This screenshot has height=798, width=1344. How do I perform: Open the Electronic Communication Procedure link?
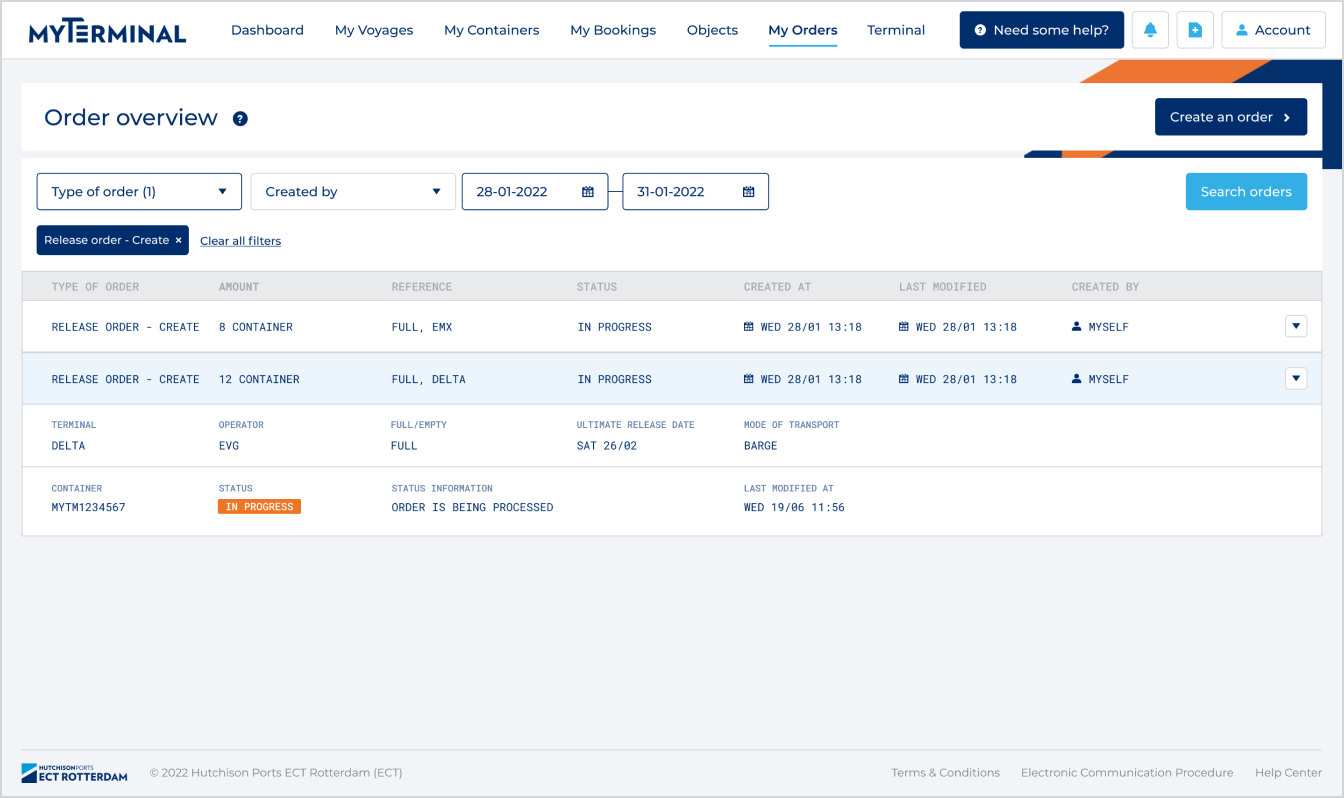[1127, 773]
